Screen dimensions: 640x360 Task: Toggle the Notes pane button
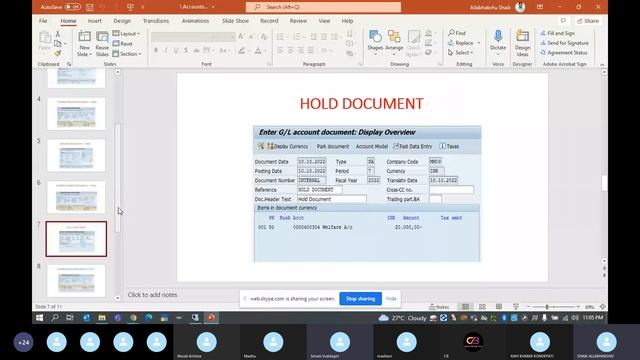(439, 307)
